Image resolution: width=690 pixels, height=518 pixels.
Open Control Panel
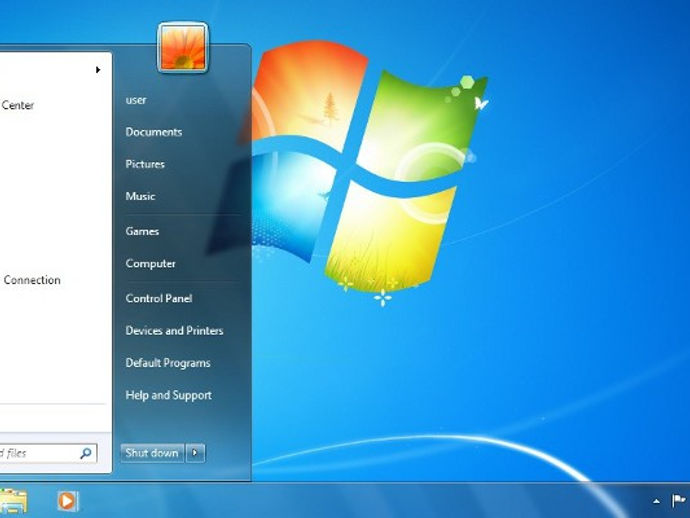click(x=158, y=298)
